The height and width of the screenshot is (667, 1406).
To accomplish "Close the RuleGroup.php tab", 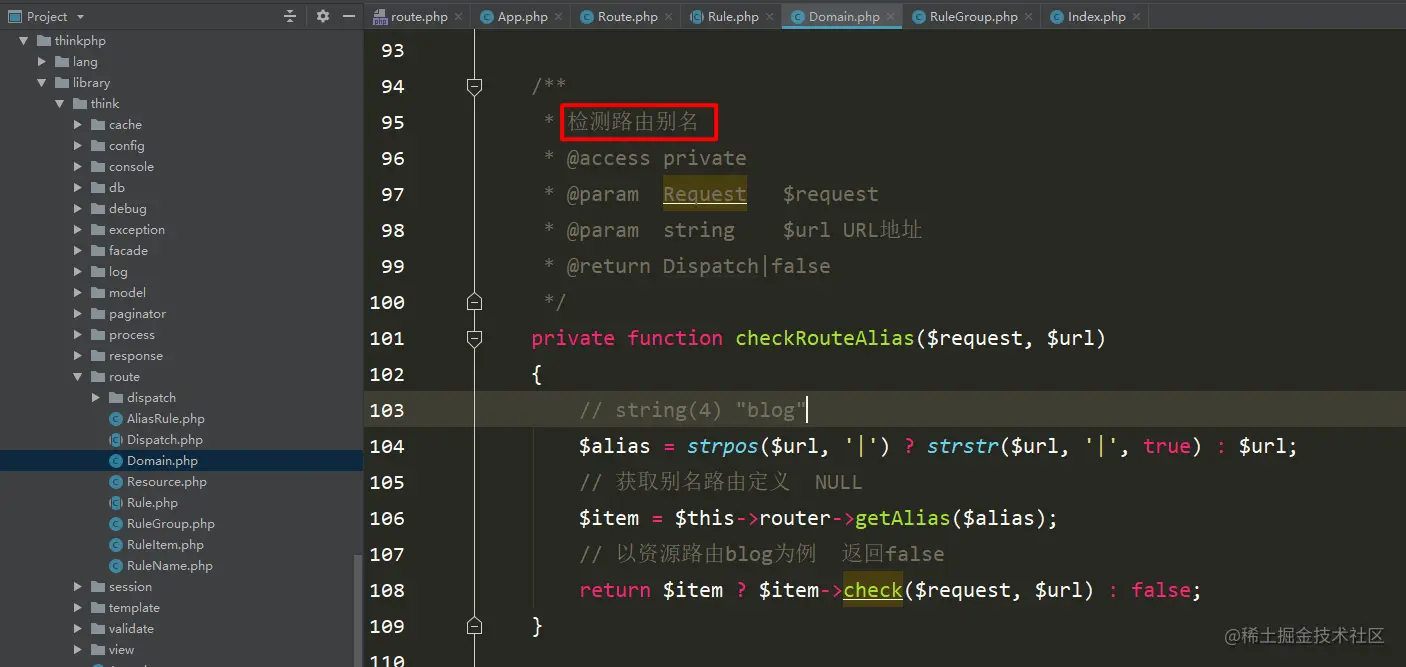I will coord(1028,17).
